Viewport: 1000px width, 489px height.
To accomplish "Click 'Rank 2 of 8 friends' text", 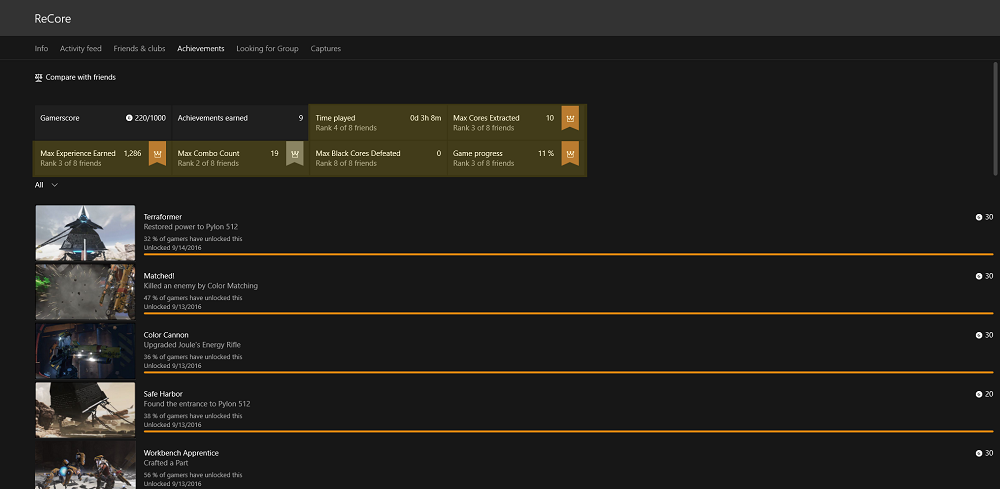I will [x=208, y=164].
